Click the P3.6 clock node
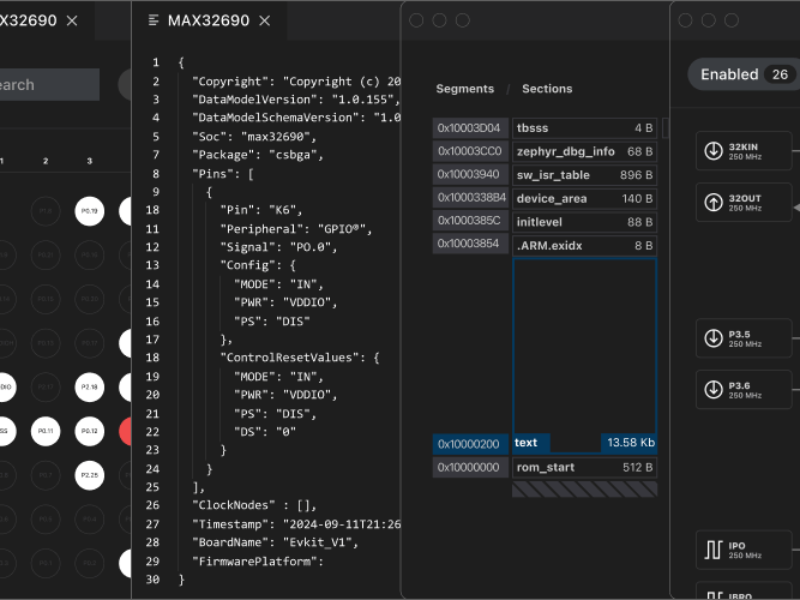The image size is (800, 600). point(742,389)
